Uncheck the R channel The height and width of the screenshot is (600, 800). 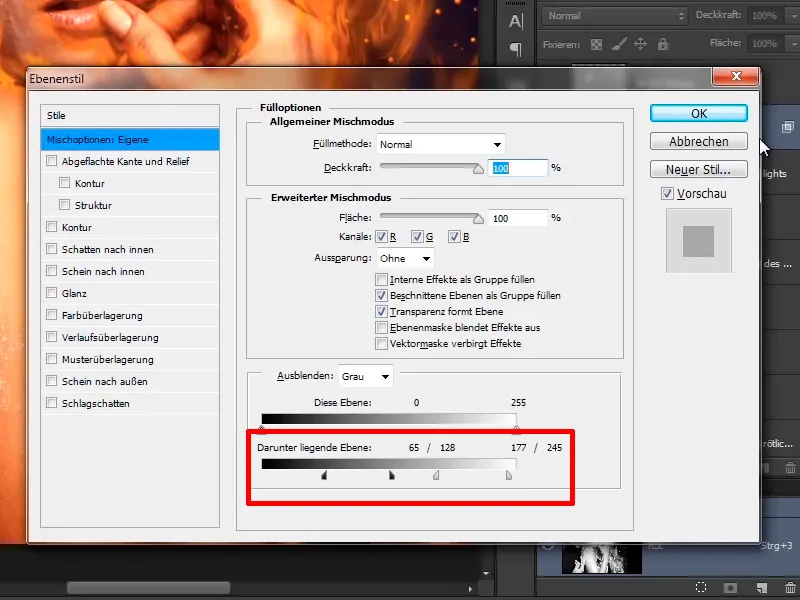[x=381, y=236]
